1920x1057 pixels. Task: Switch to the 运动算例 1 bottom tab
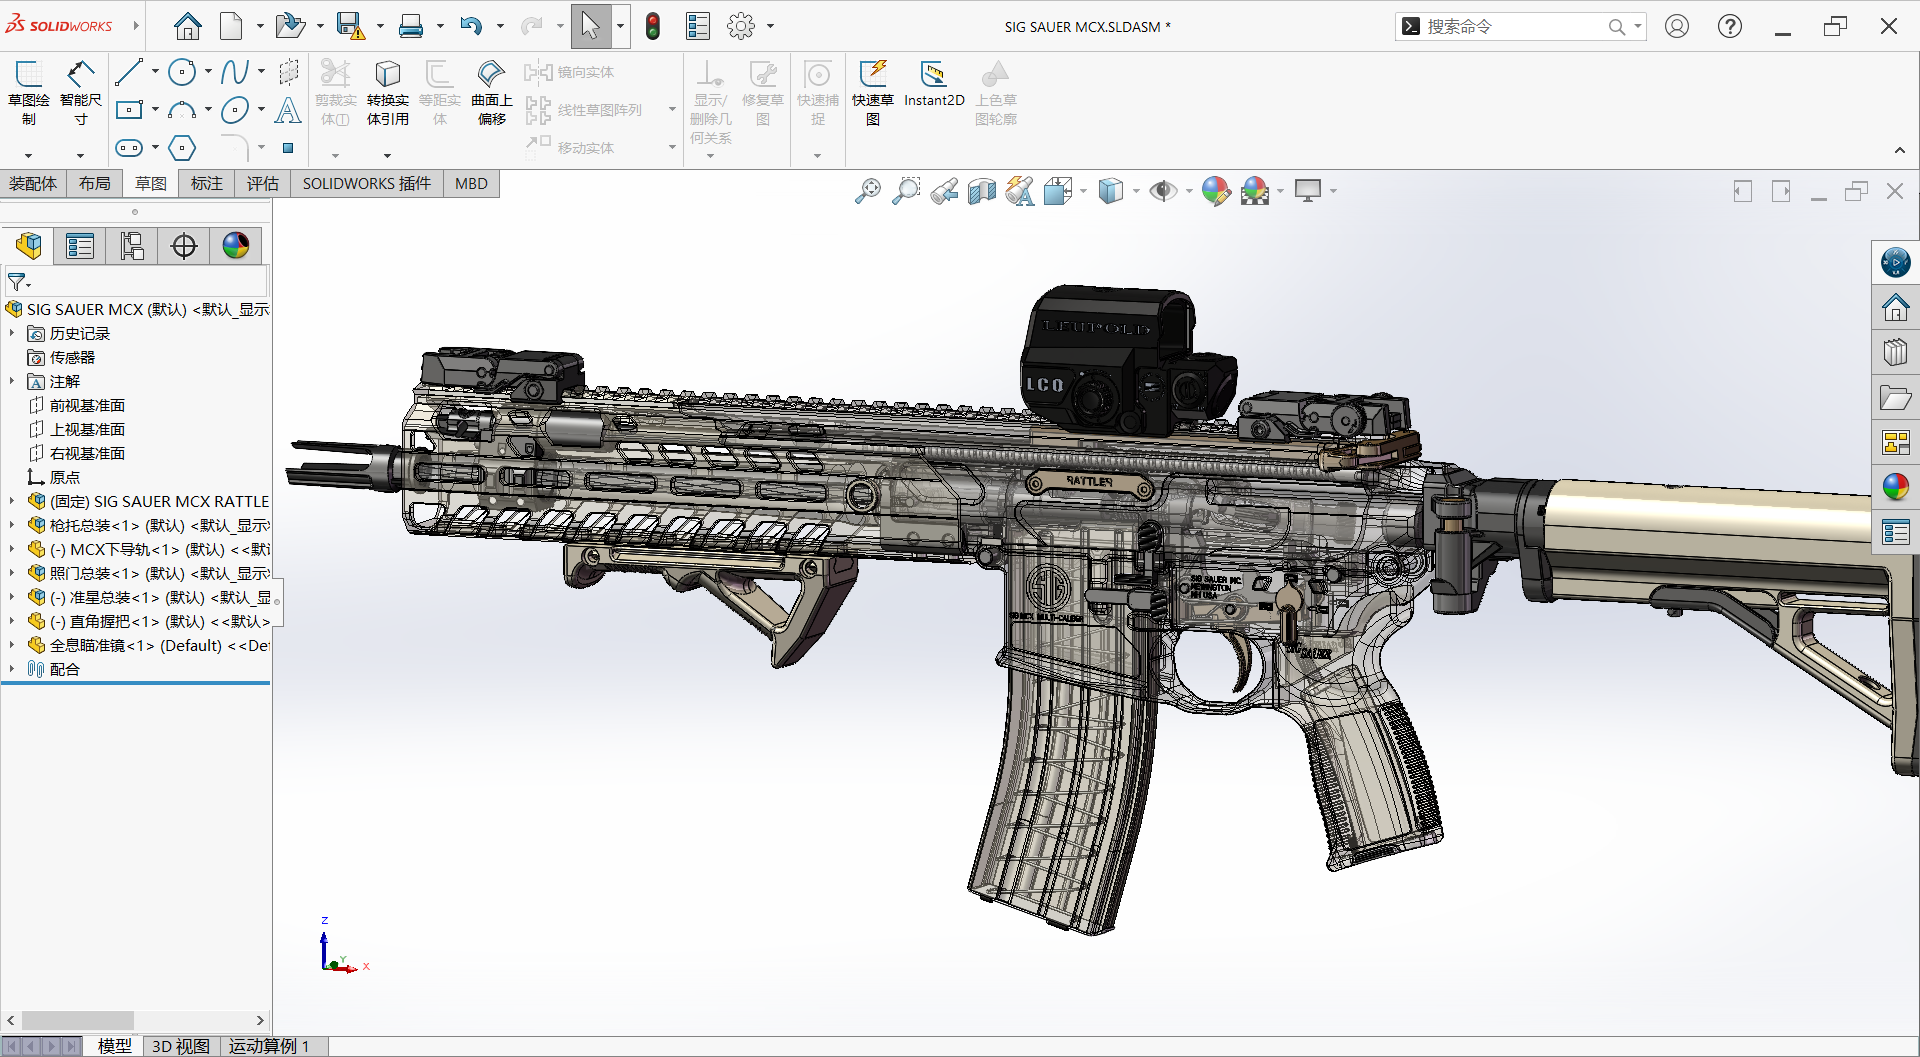[x=269, y=1046]
